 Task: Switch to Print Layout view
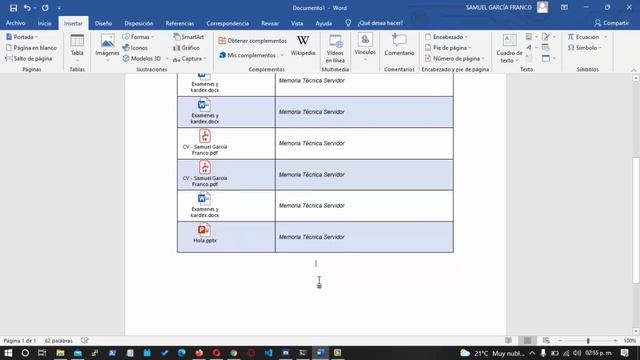(527, 340)
